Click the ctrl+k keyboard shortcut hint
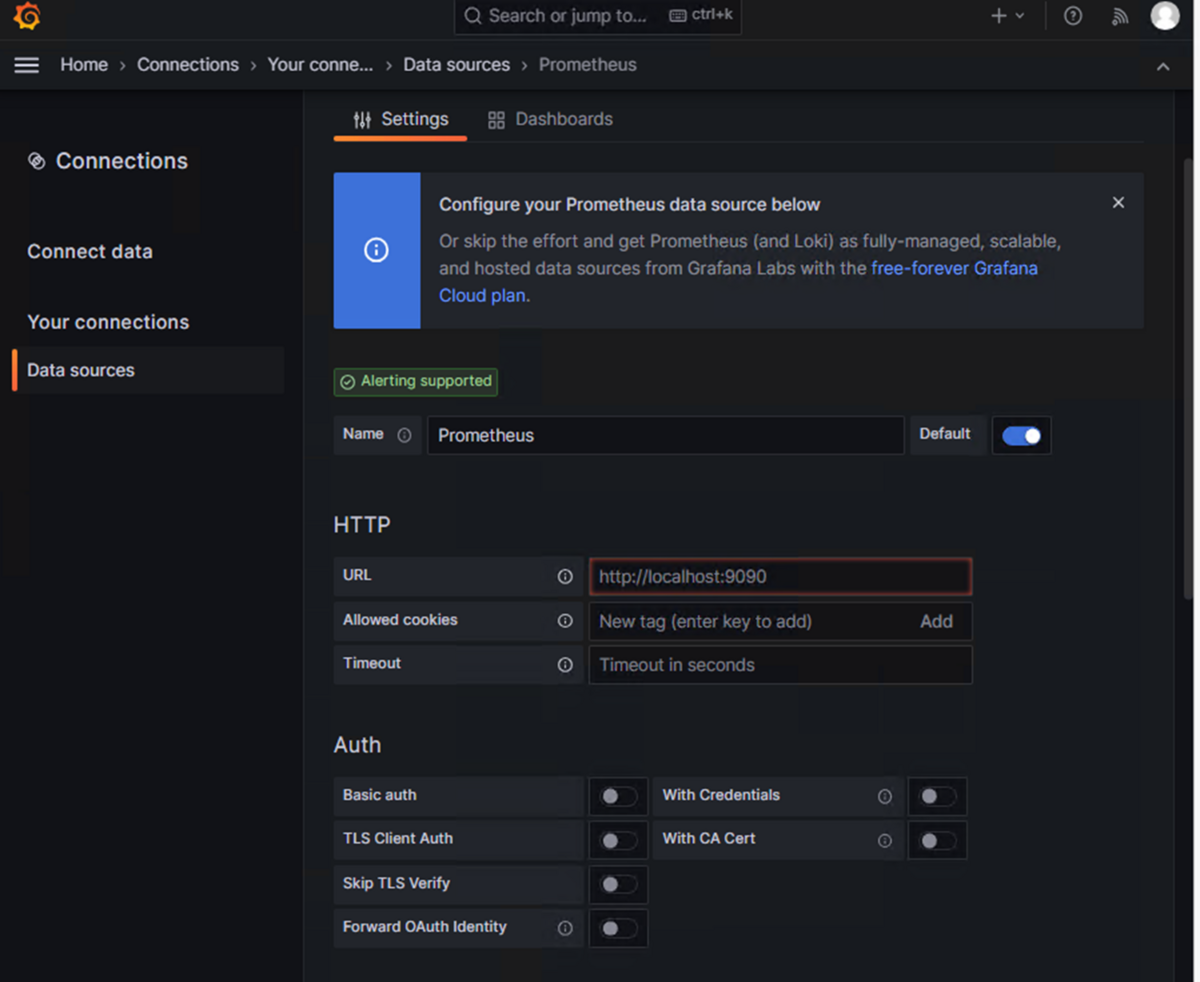Screen dimensions: 1200x982 [701, 16]
